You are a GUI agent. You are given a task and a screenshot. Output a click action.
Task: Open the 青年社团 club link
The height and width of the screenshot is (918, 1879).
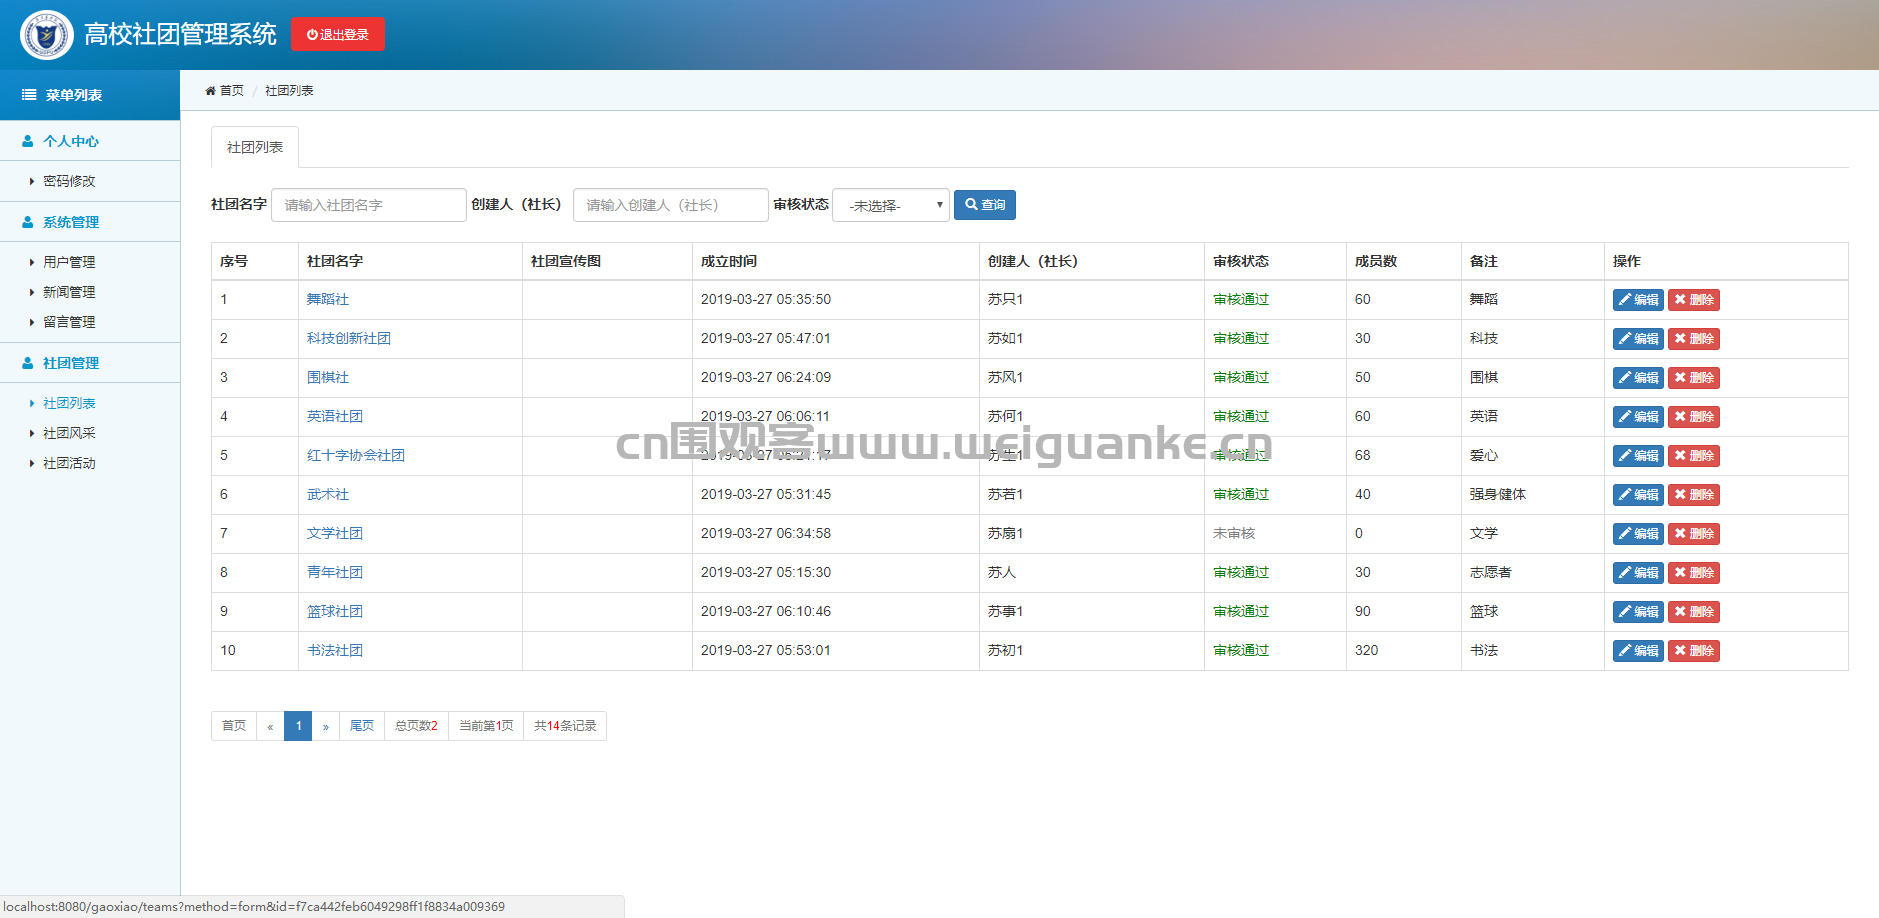pos(335,572)
